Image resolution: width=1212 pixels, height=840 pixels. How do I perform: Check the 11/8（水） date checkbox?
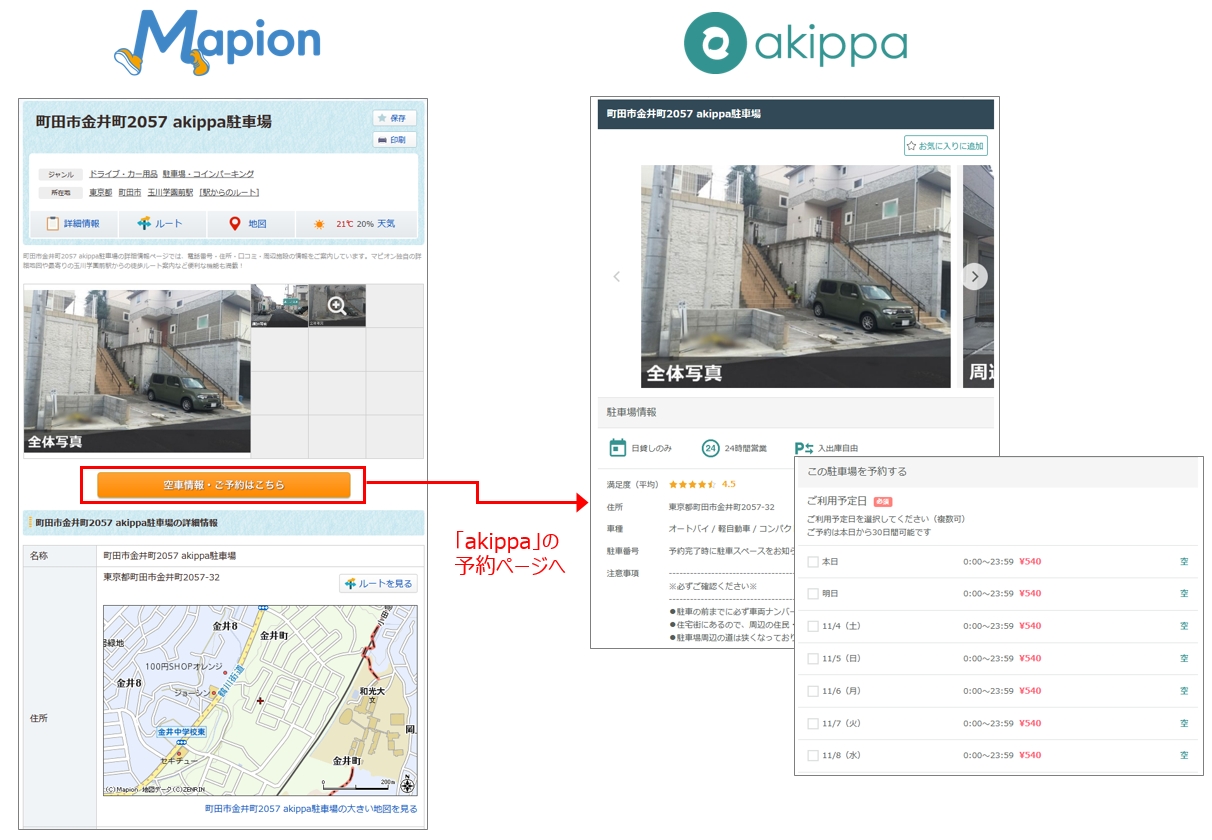[813, 756]
